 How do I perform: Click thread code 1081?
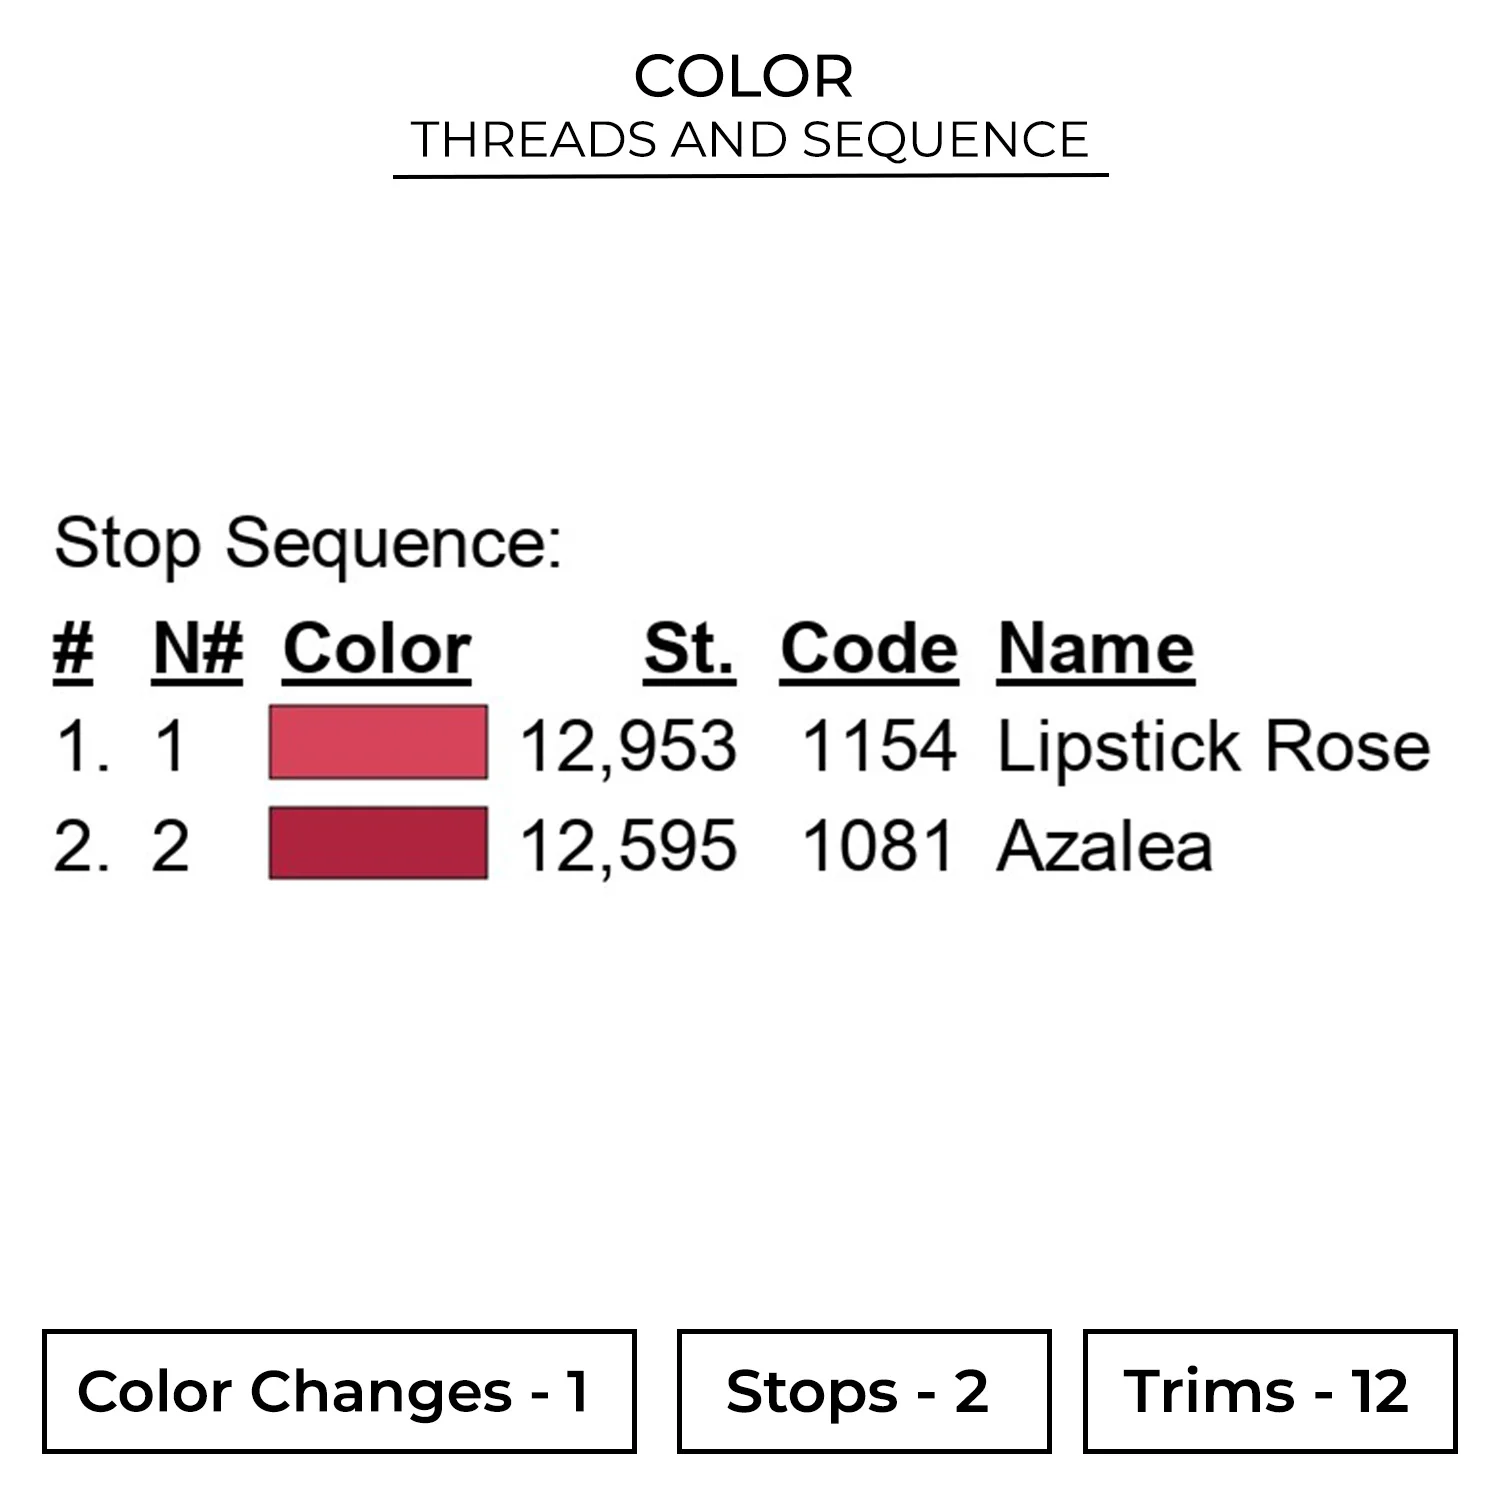point(879,846)
